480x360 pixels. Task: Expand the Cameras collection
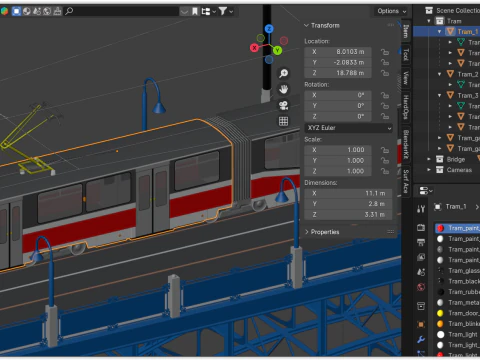[x=429, y=170]
